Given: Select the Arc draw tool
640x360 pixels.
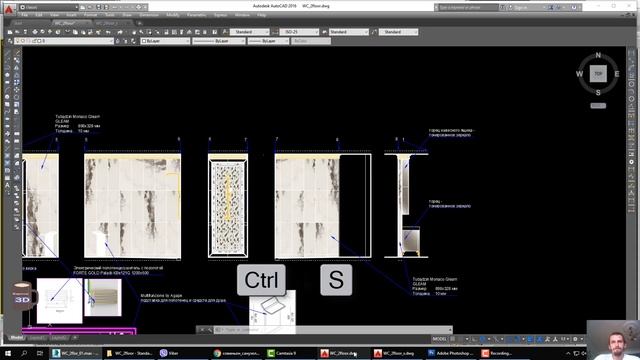Looking at the screenshot, I should point(7,89).
